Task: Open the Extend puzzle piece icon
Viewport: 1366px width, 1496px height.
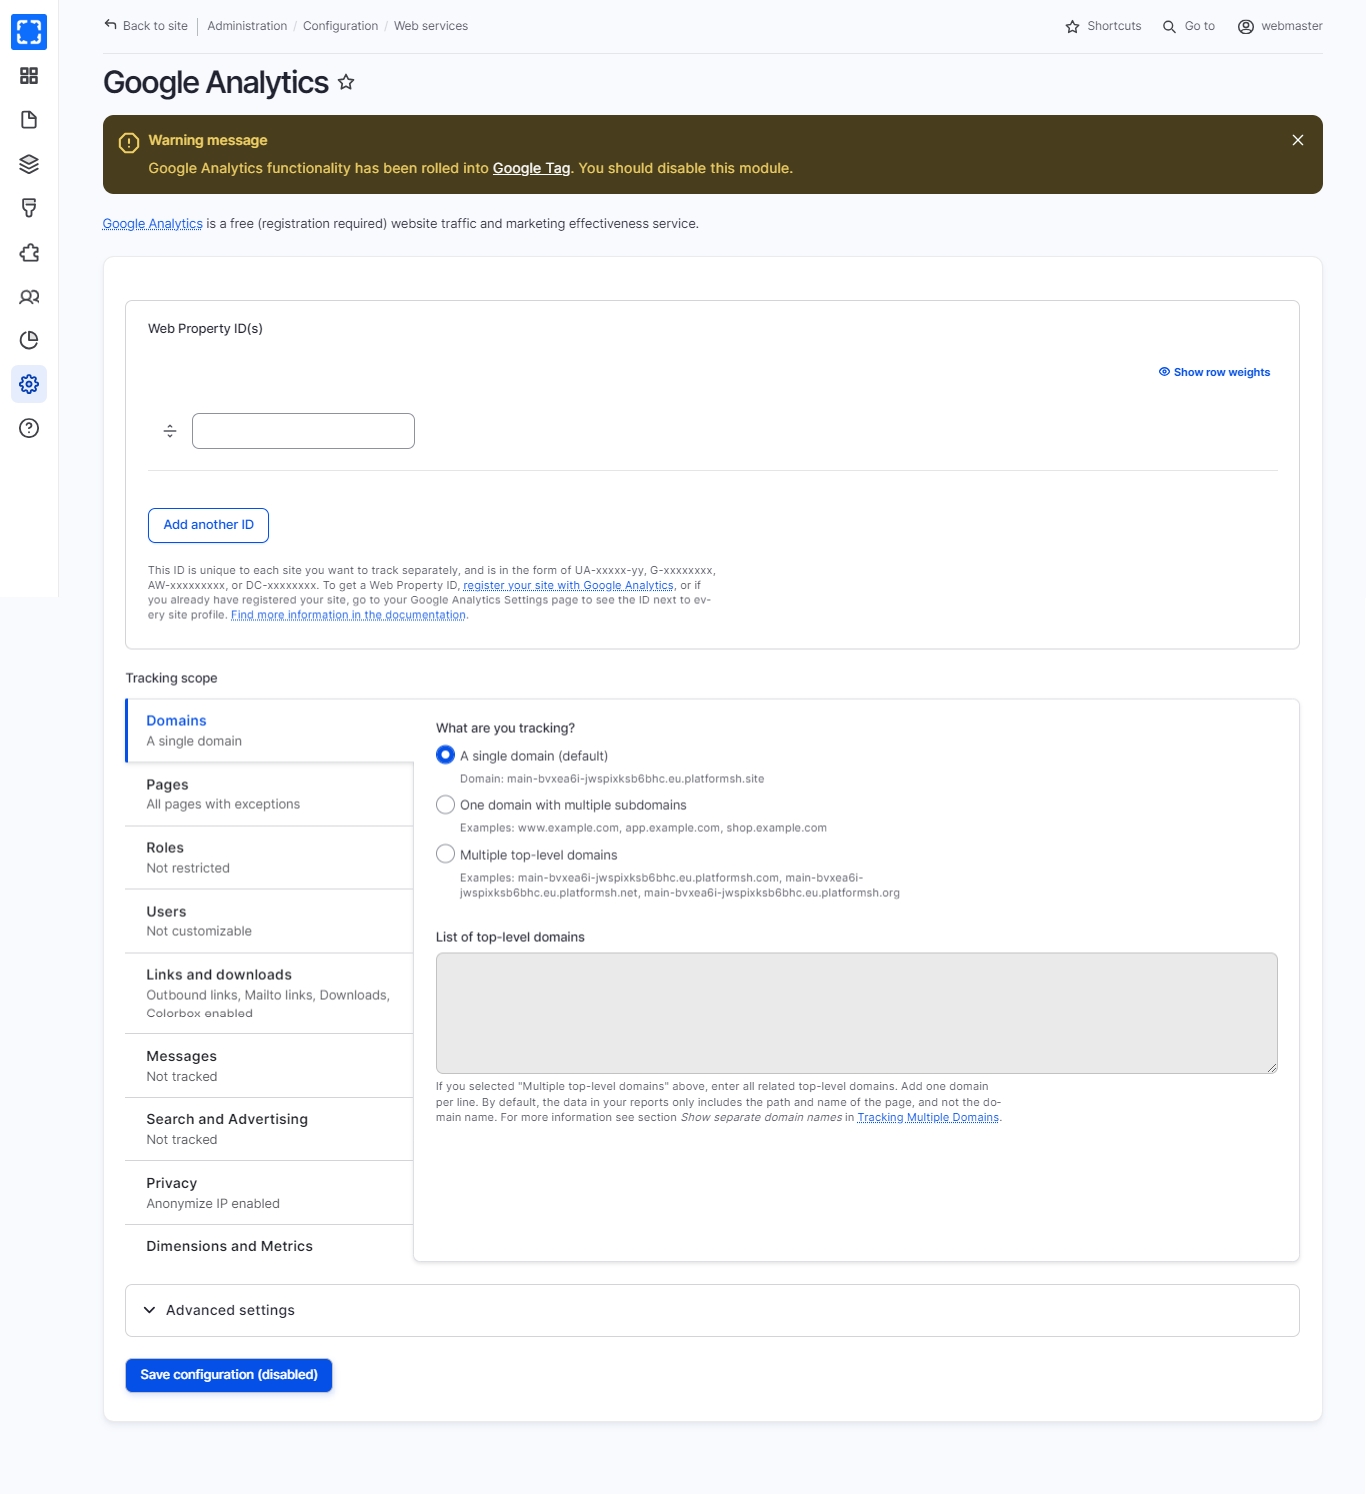Action: pyautogui.click(x=29, y=253)
